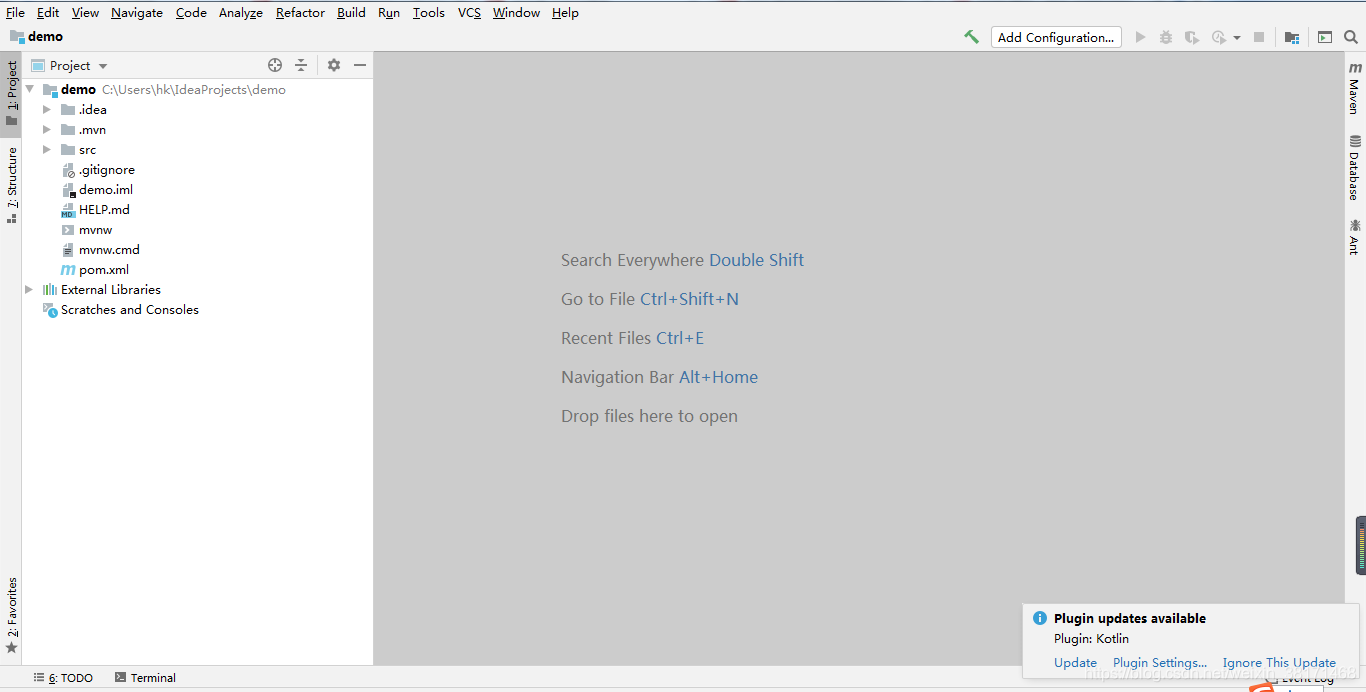Click the Add Configuration button
The image size is (1366, 692).
tap(1056, 37)
